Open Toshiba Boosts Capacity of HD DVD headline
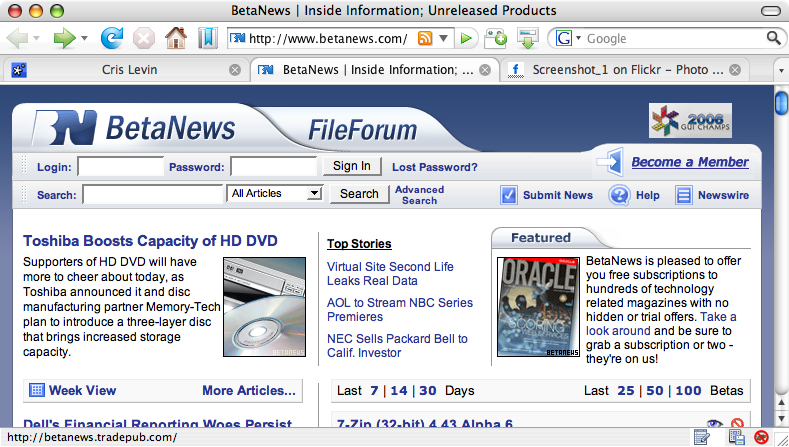Image resolution: width=789 pixels, height=447 pixels. [150, 241]
